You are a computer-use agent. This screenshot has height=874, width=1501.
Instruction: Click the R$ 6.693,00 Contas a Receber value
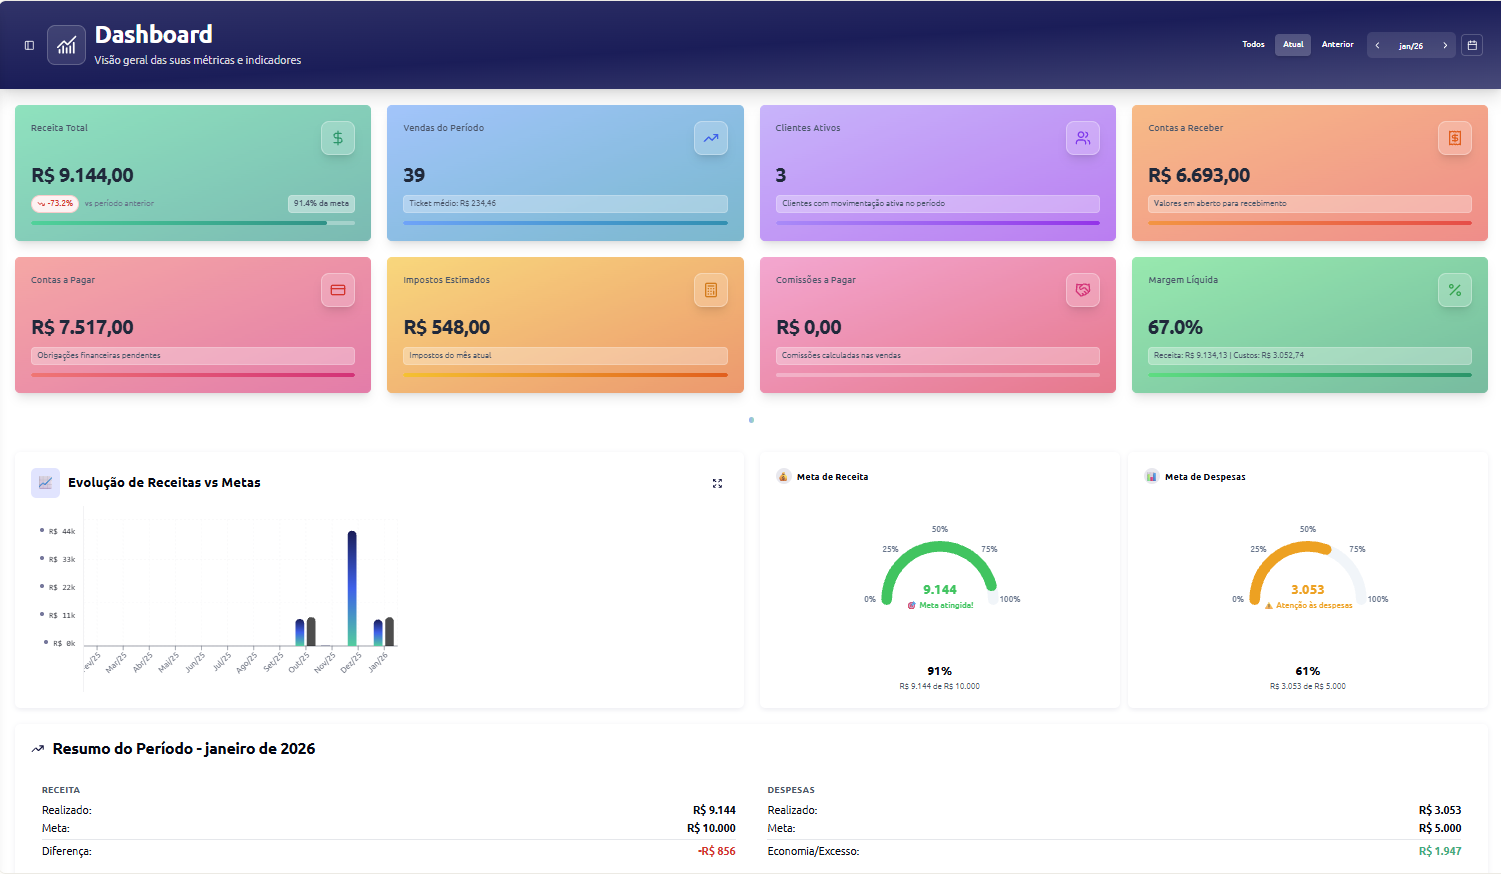point(1199,175)
